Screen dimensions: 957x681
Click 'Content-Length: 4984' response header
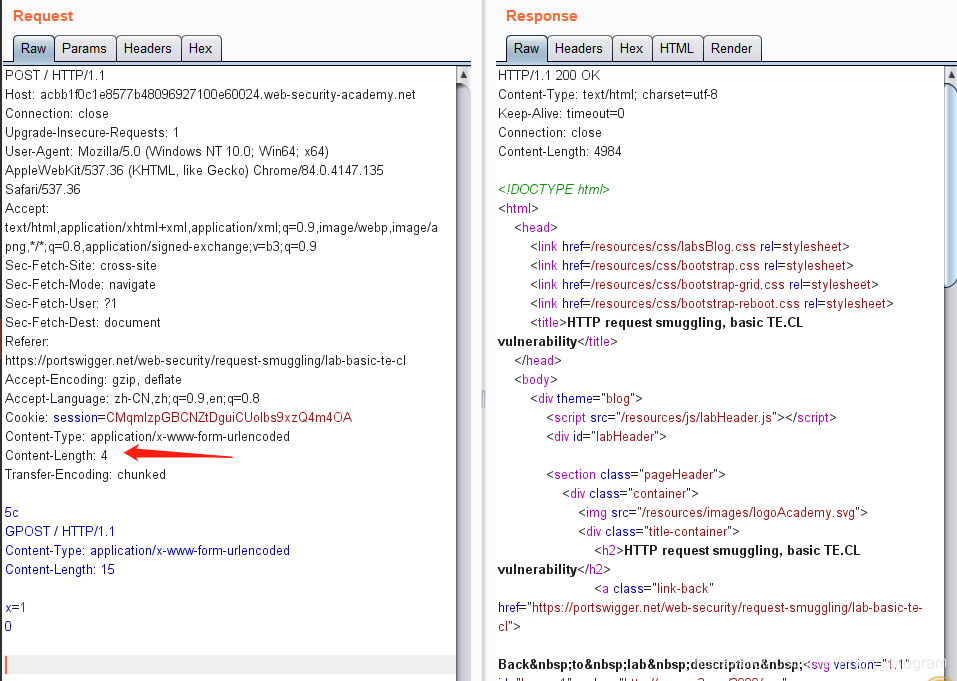pos(560,151)
